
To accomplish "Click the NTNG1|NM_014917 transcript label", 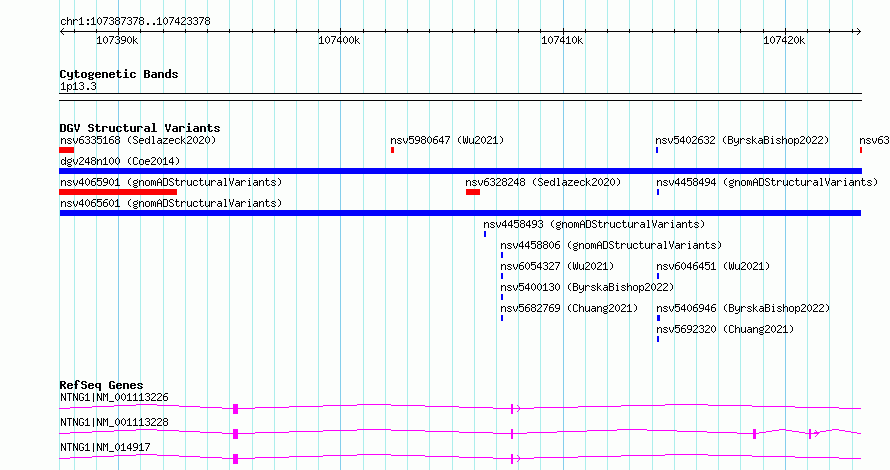I will coord(105,447).
